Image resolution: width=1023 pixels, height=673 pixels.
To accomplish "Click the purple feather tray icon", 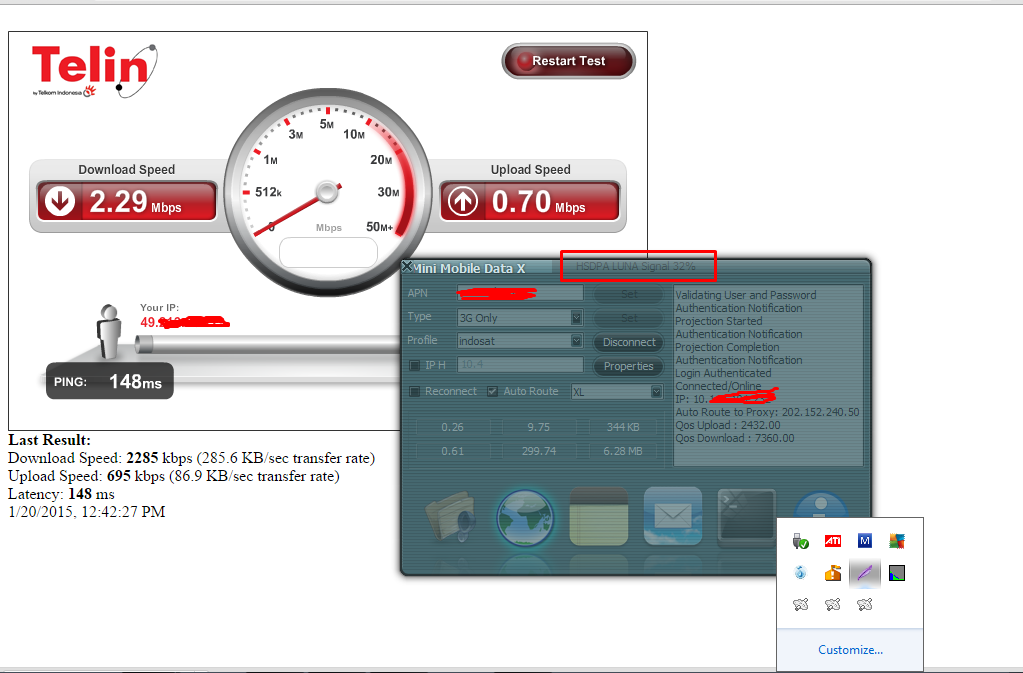I will 864,573.
